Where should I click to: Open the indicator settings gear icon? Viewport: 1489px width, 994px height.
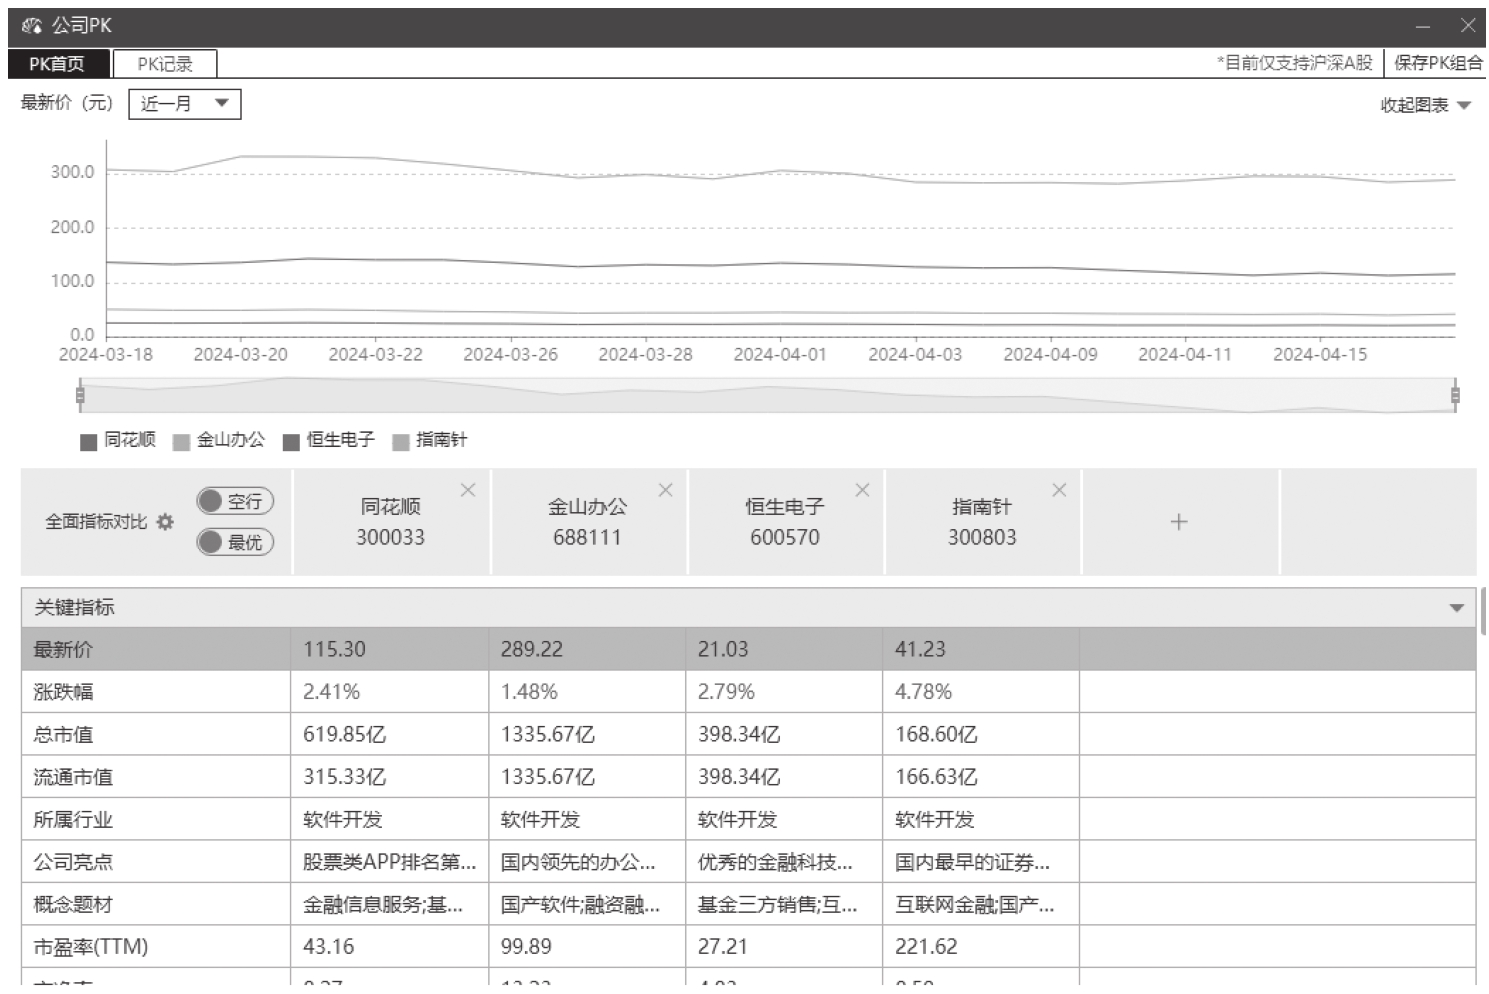click(166, 522)
